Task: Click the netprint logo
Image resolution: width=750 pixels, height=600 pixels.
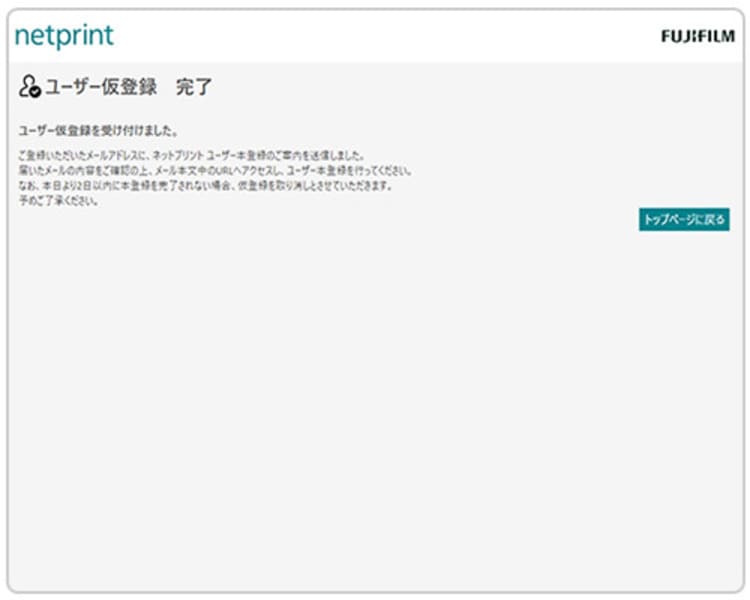Action: 64,36
